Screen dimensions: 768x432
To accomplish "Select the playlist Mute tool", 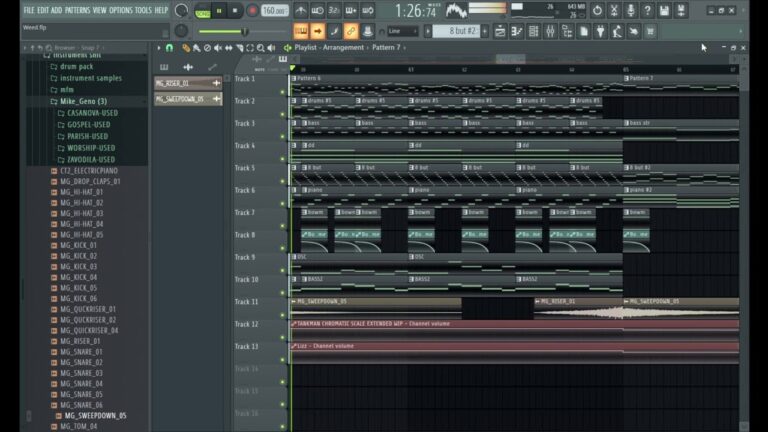I will click(218, 48).
